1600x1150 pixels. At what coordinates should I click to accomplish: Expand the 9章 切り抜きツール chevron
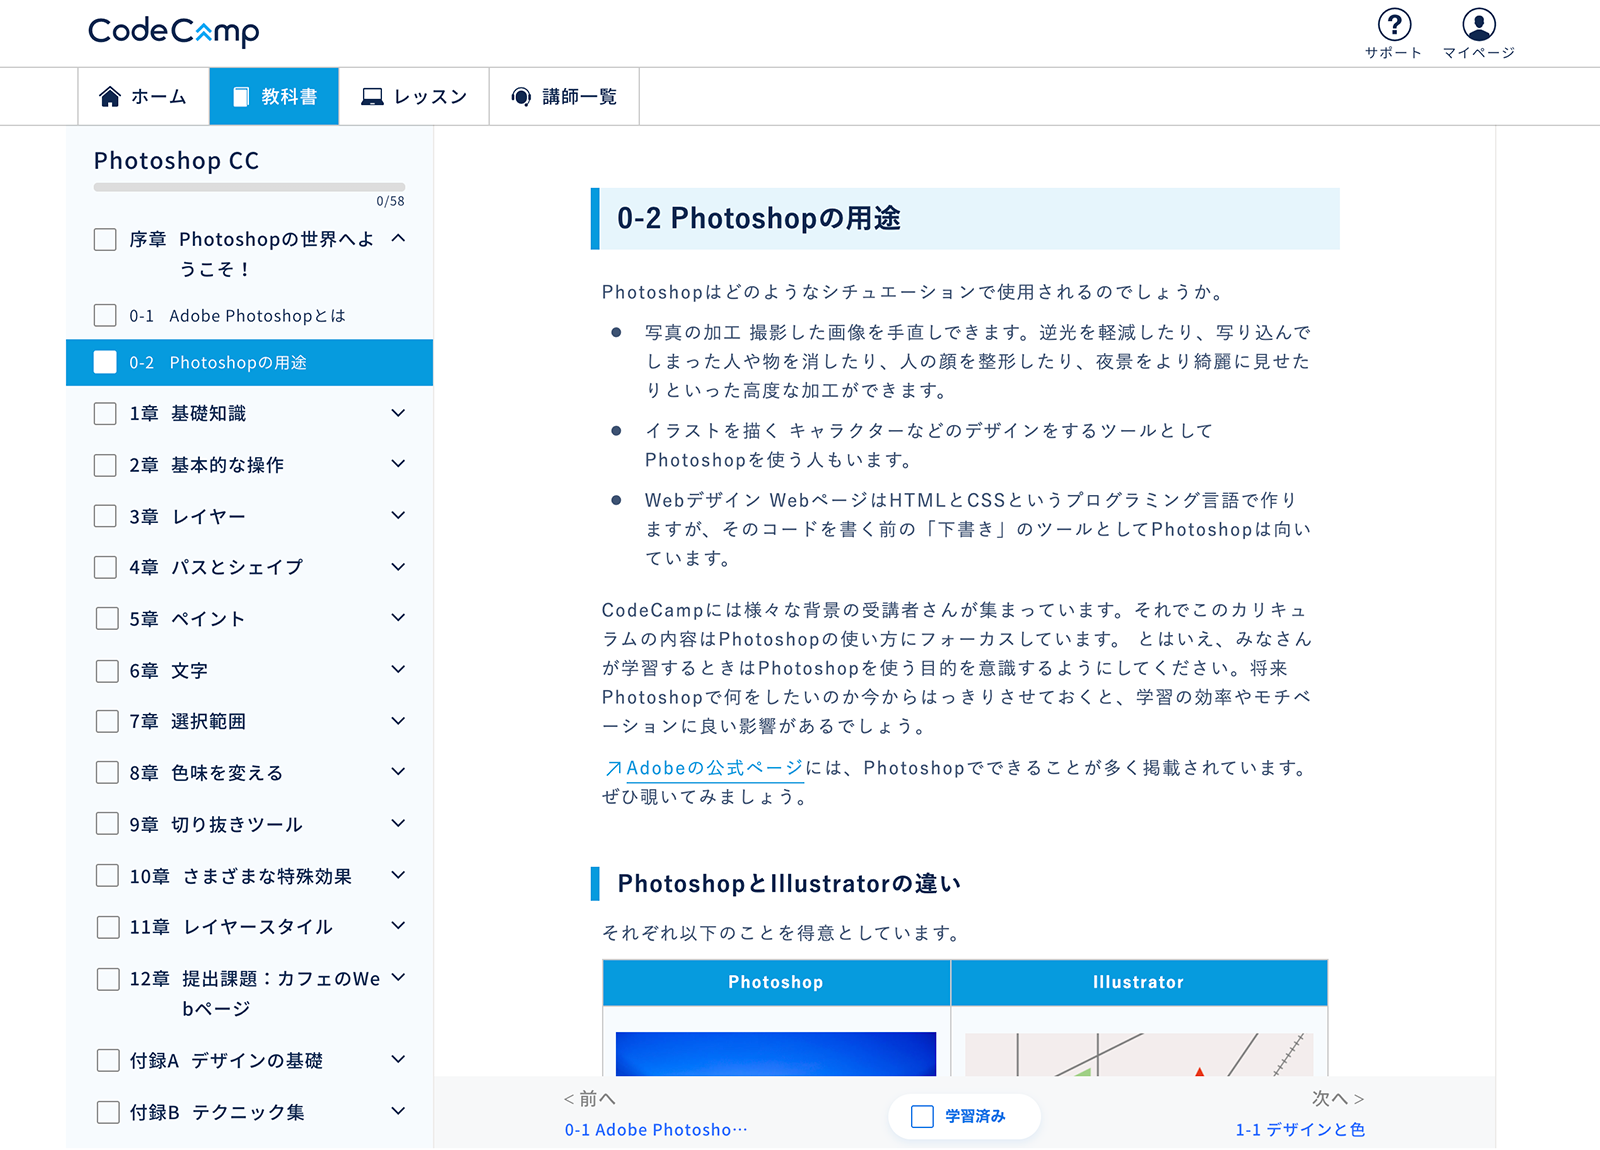(x=398, y=823)
